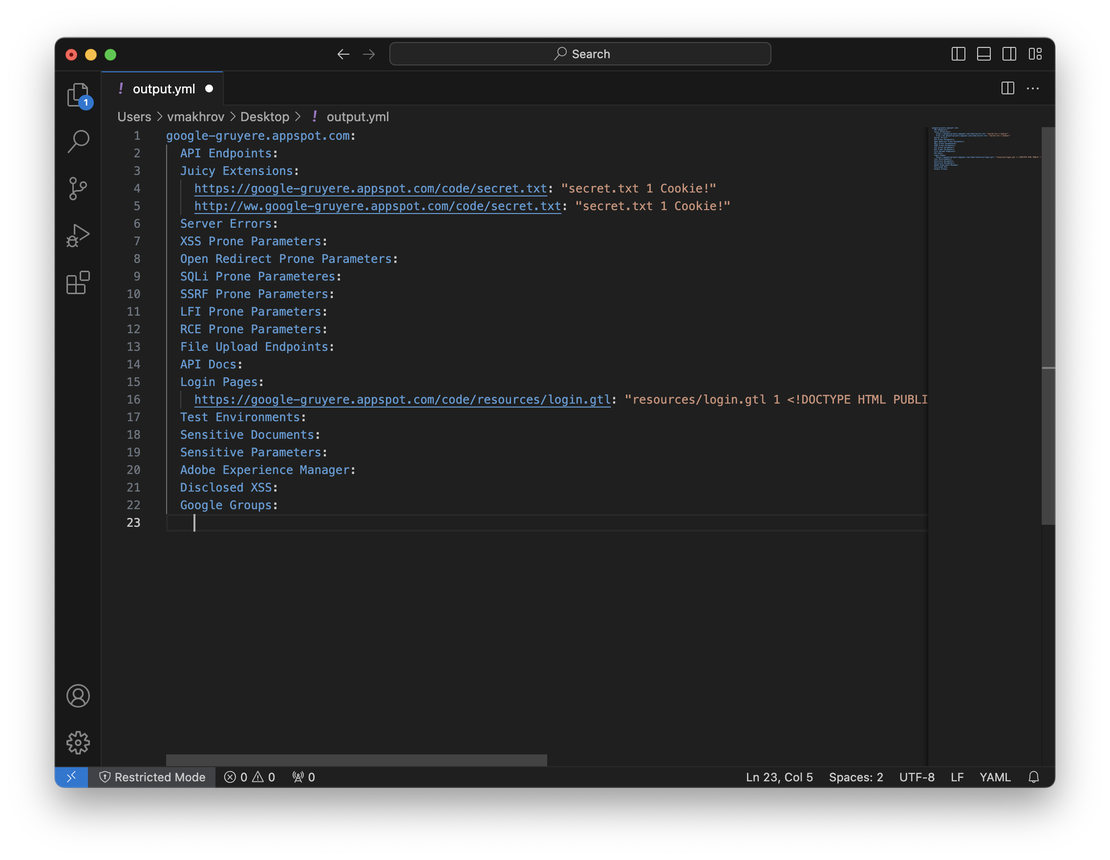Toggle the bottom Panel layout button
Screen dimensions: 1110x860
point(984,54)
